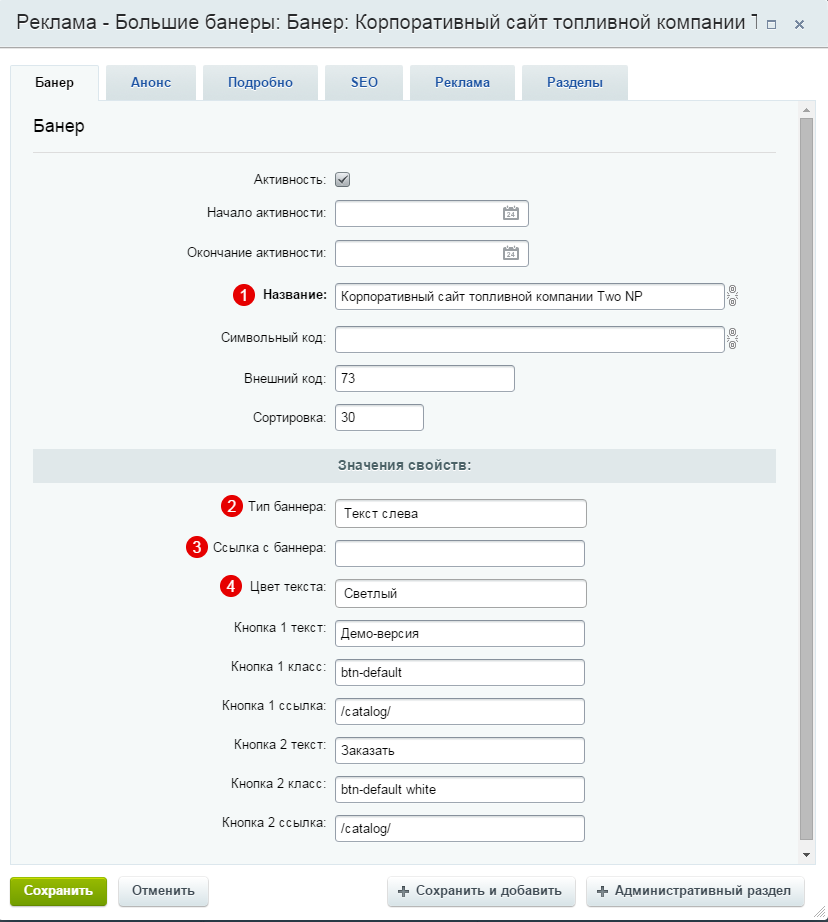Click into the Название text field
Screen dimensions: 828x922
[x=529, y=296]
